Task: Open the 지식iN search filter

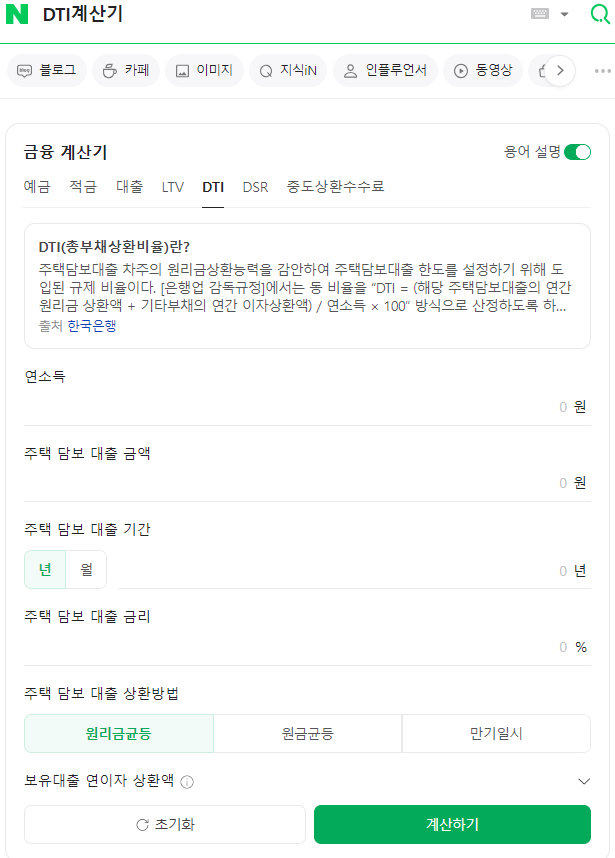Action: [288, 71]
